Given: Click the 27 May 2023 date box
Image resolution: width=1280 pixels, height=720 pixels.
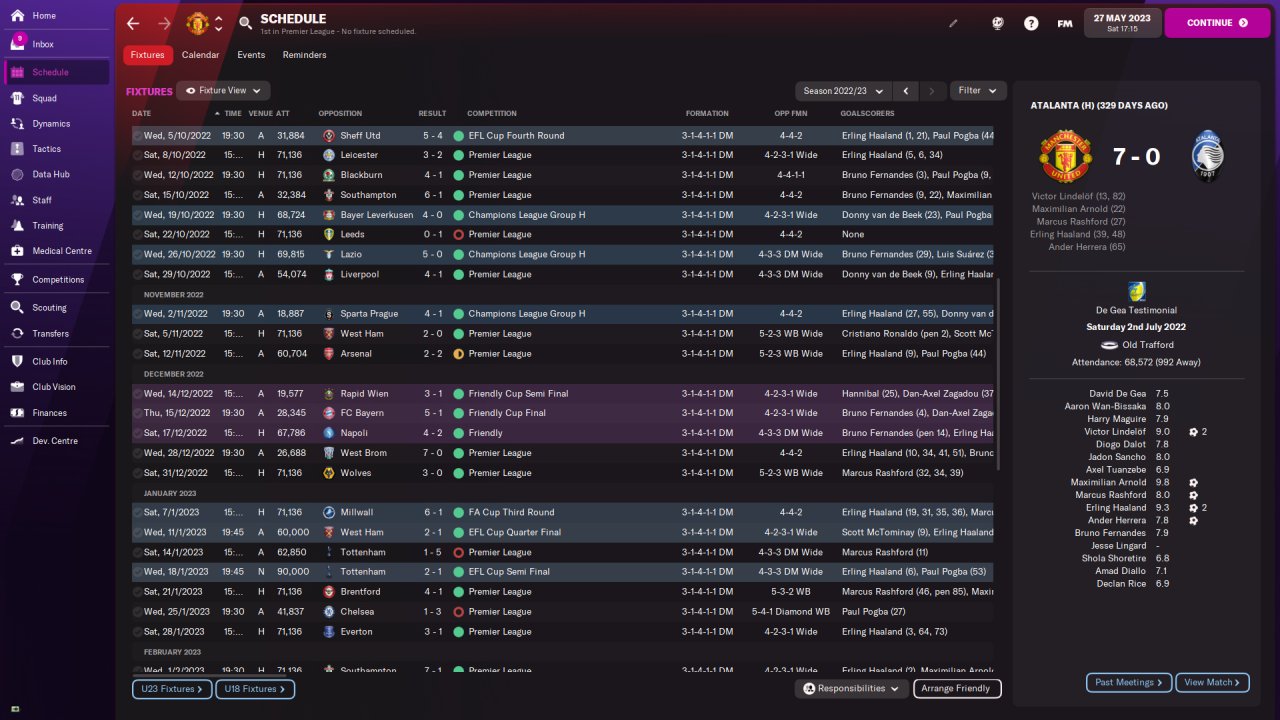Looking at the screenshot, I should tap(1122, 23).
